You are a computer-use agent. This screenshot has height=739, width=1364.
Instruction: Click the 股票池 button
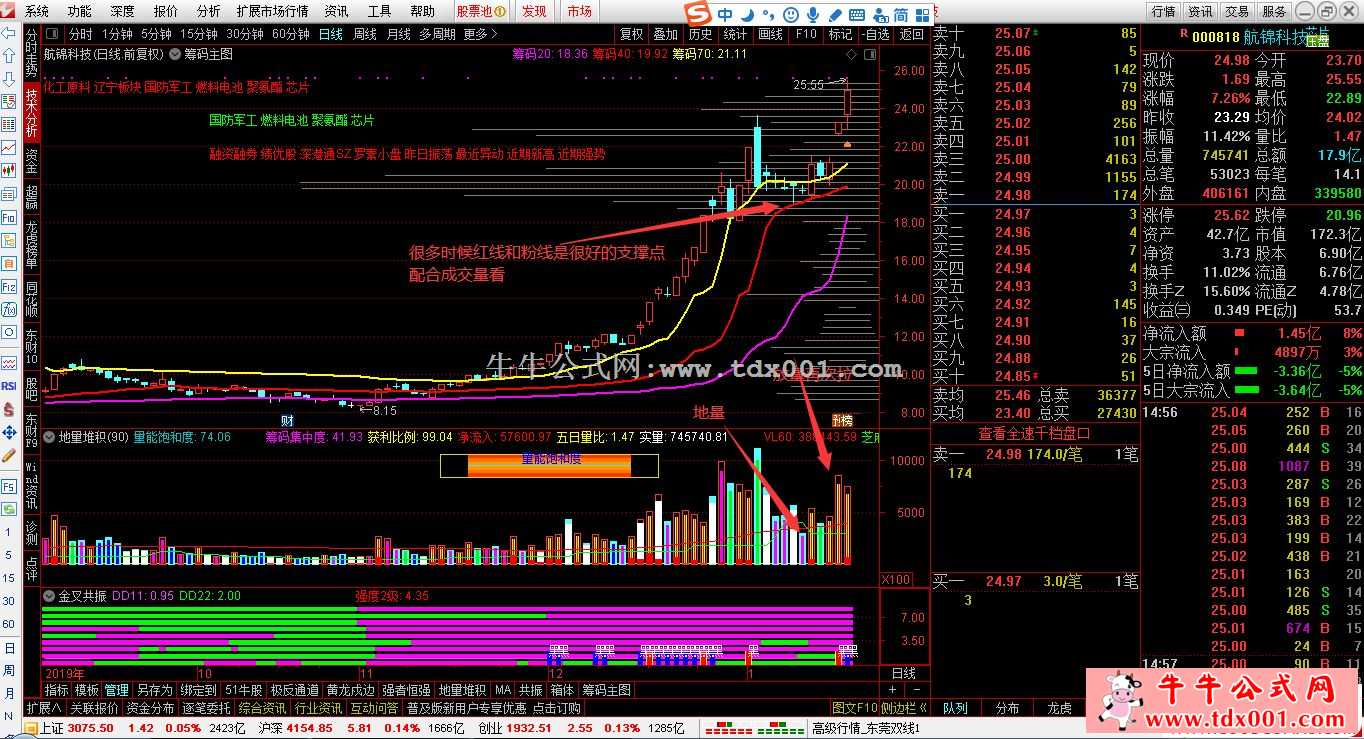click(480, 11)
